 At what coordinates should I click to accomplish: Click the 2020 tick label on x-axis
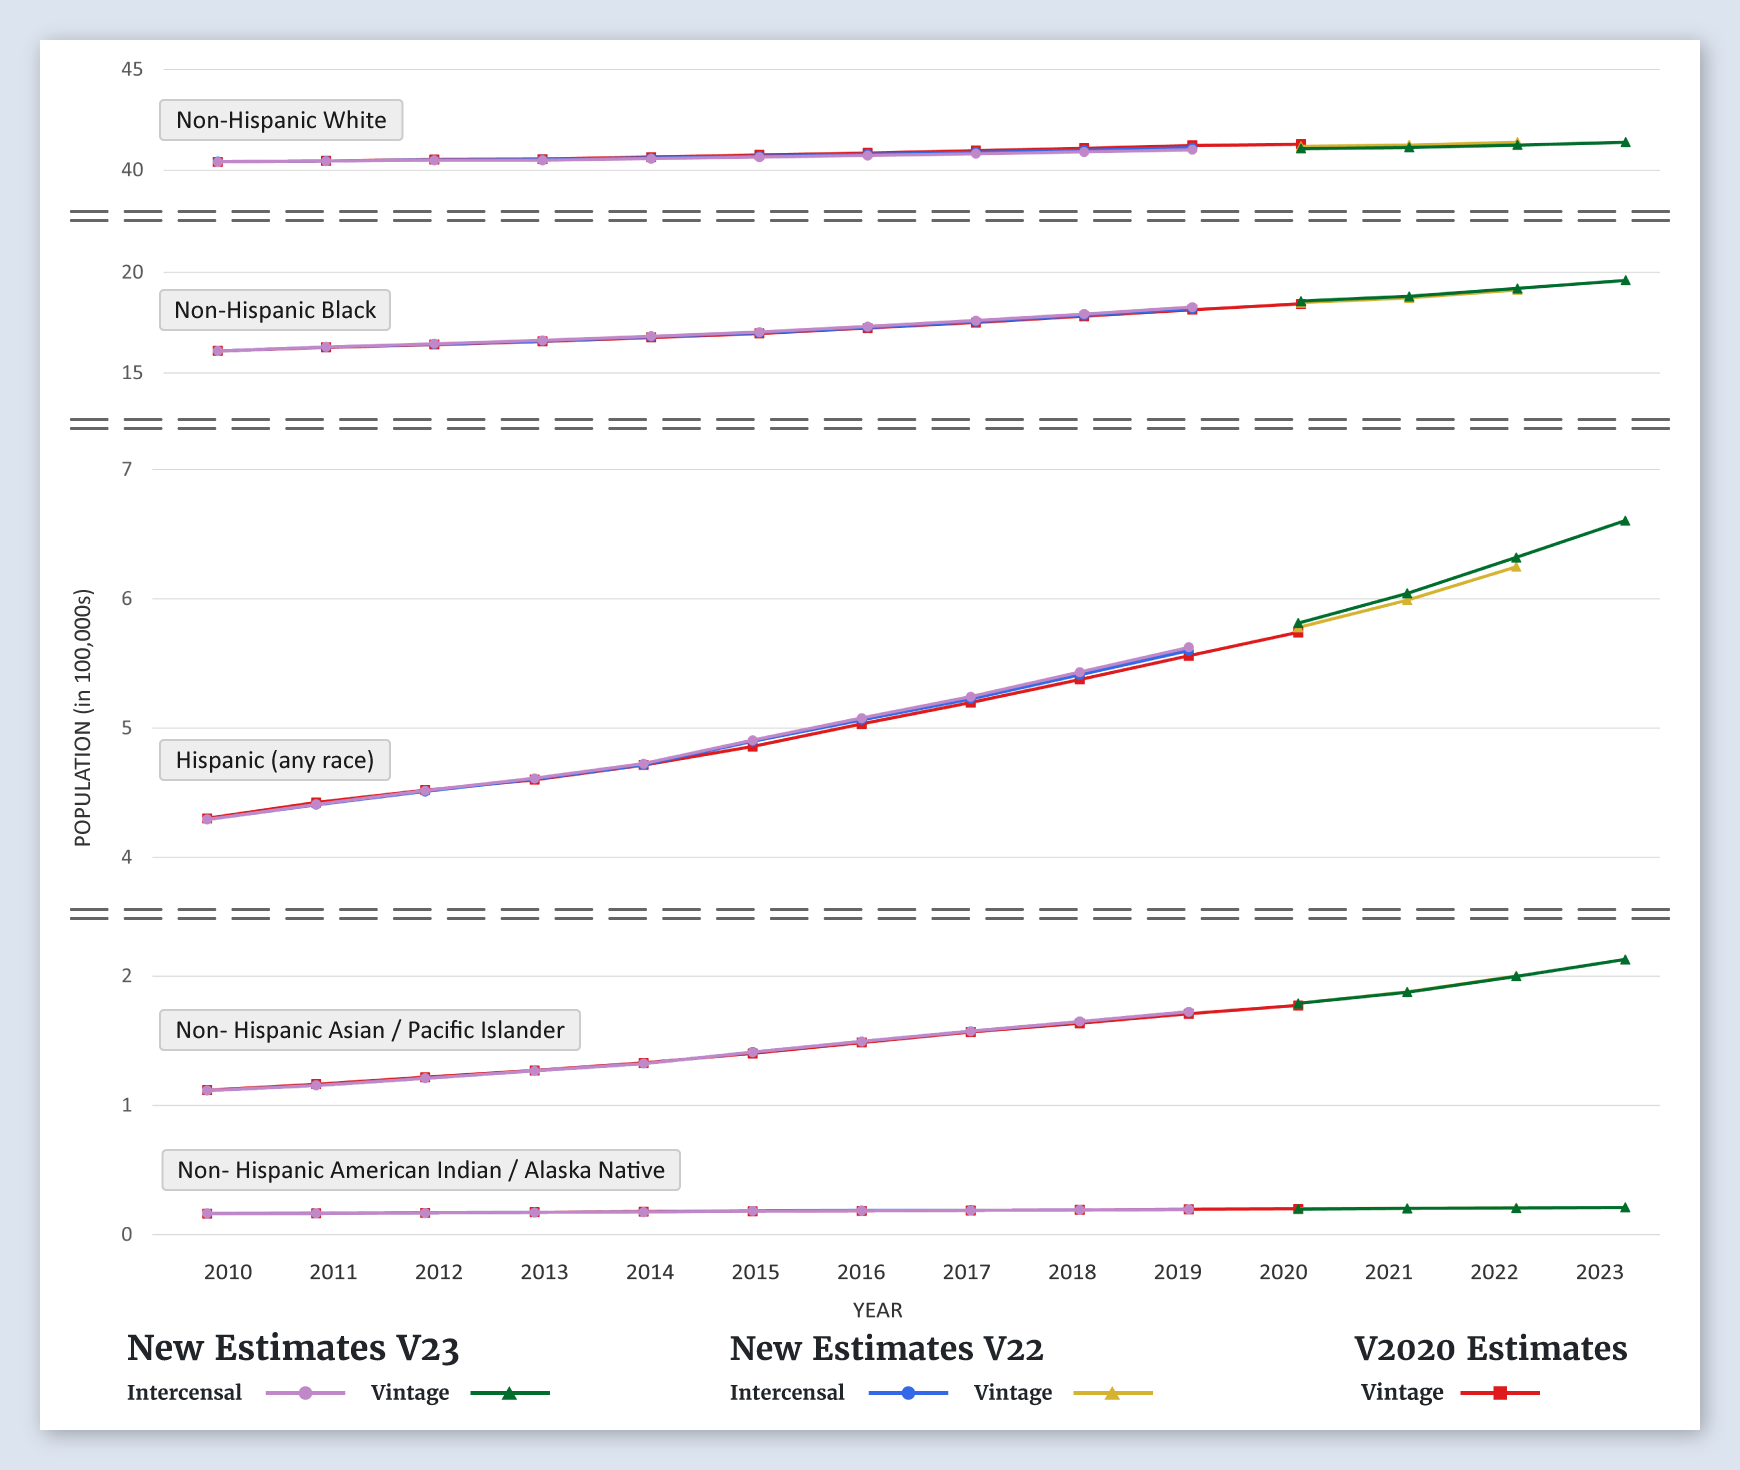point(1283,1272)
